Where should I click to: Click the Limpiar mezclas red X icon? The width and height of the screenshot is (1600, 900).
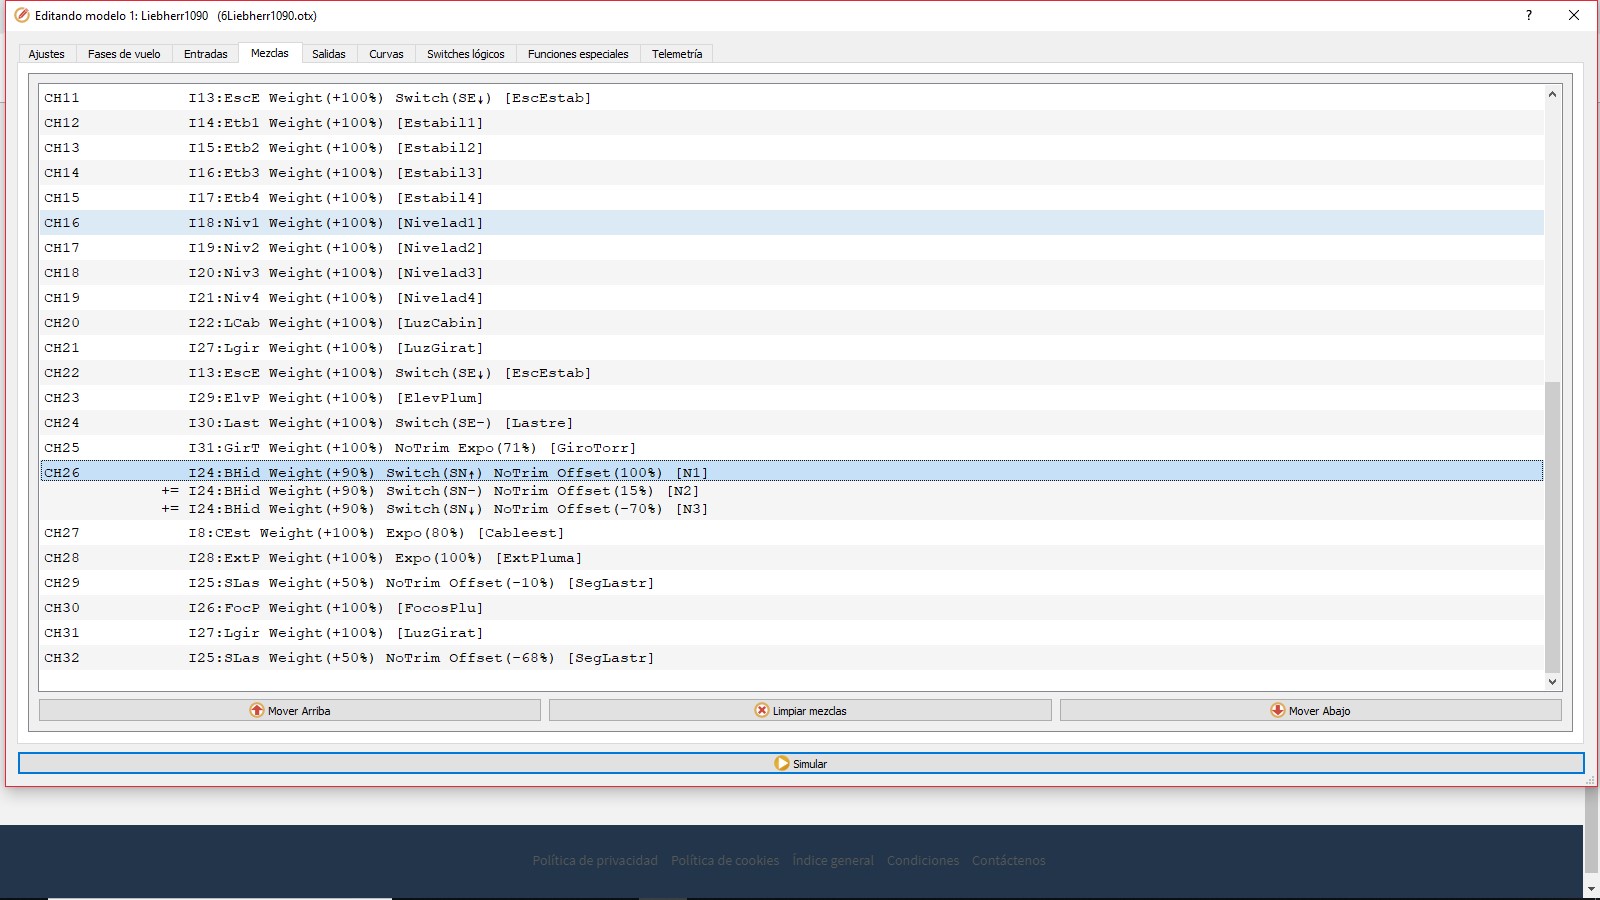point(762,711)
